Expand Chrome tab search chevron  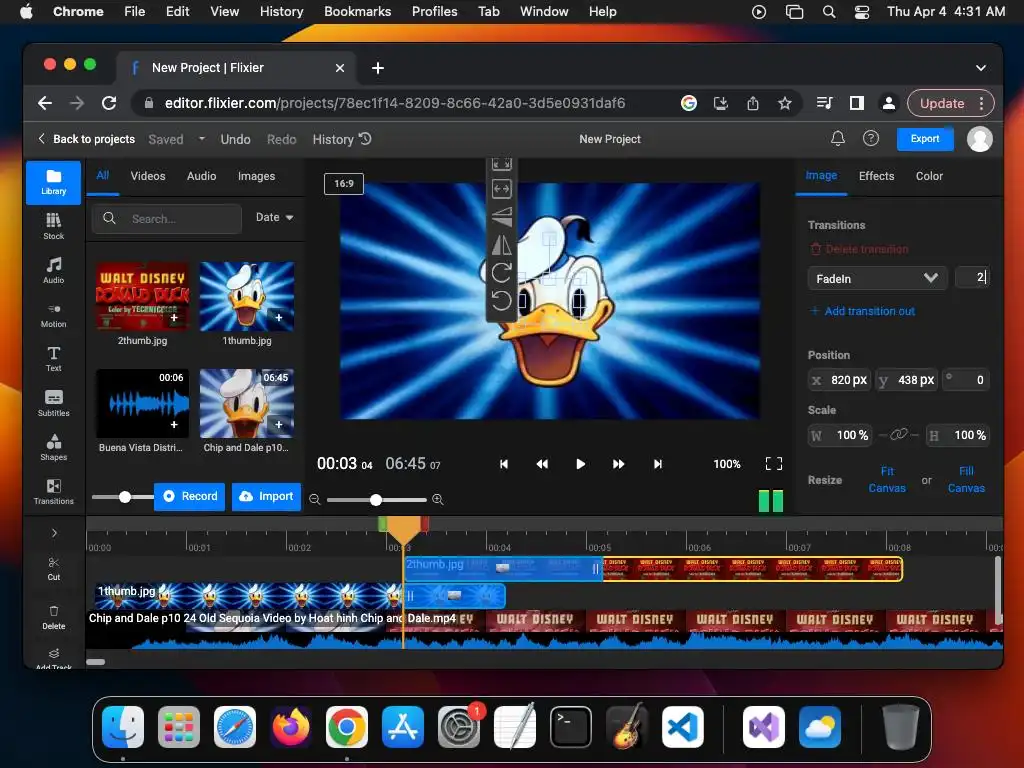tap(980, 67)
